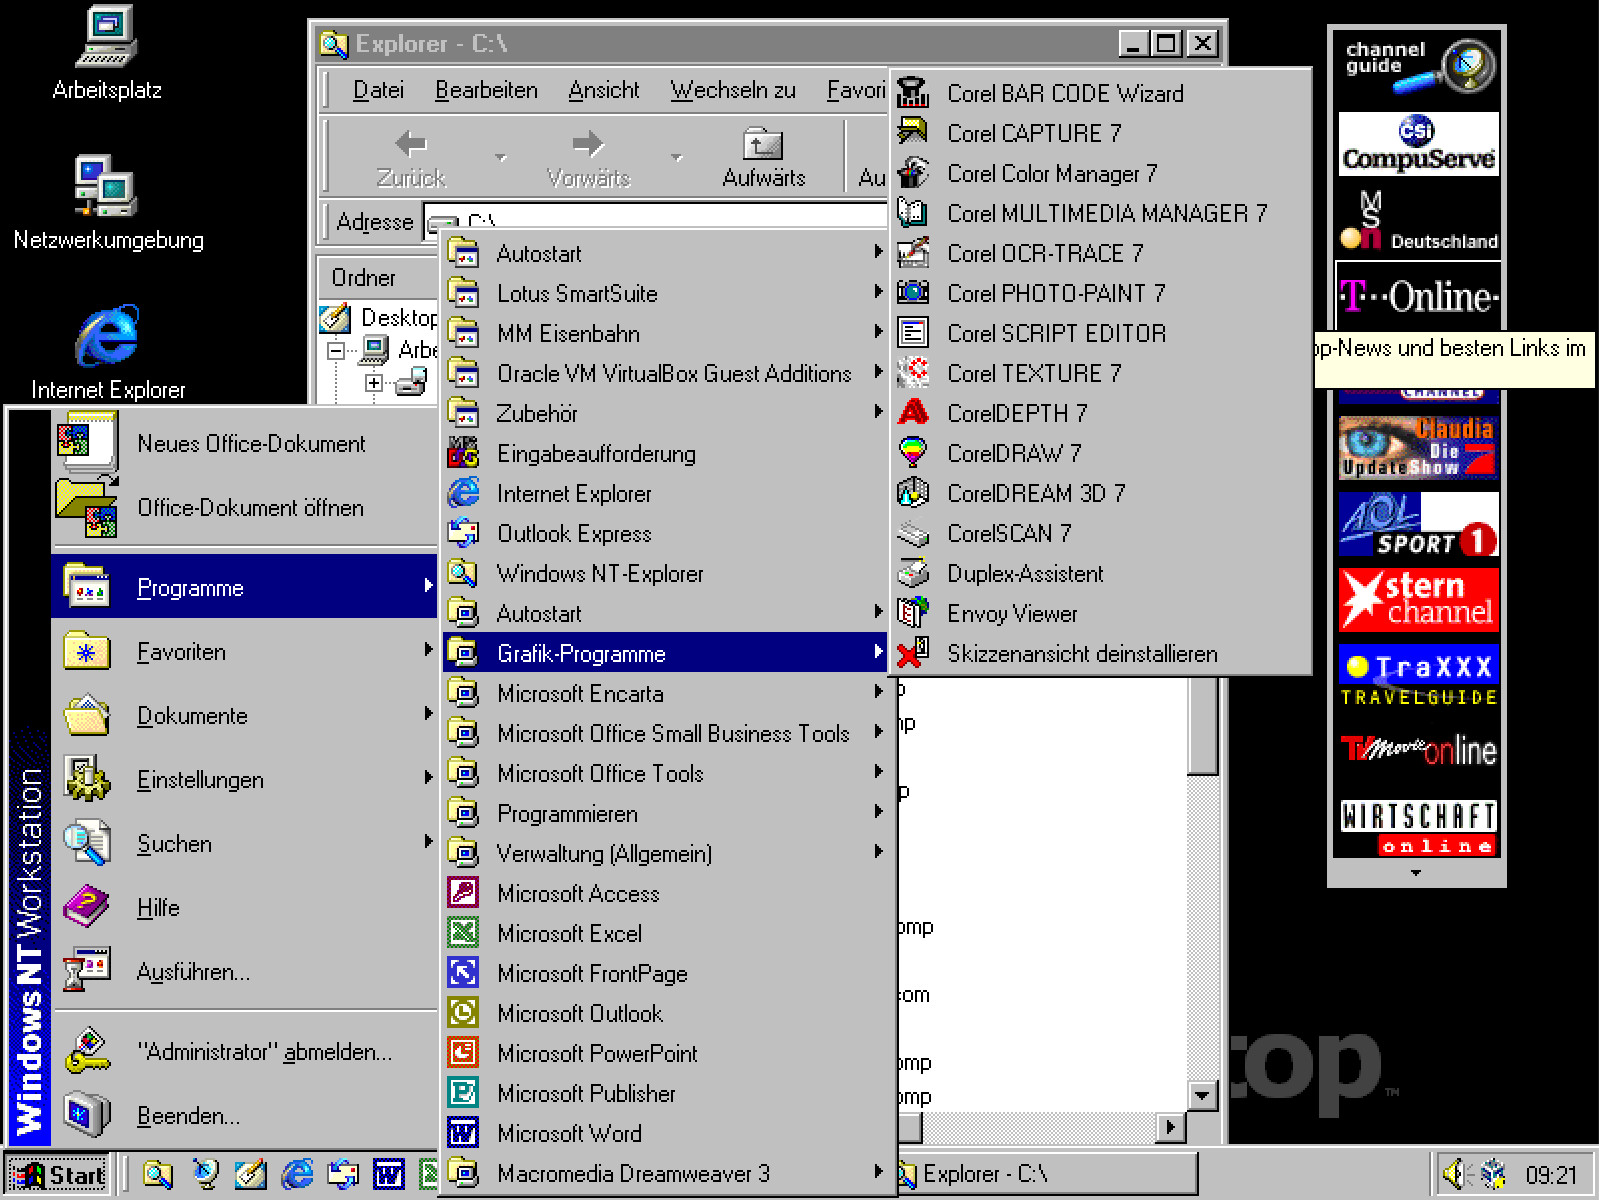Click the volume speaker tray icon

1454,1173
